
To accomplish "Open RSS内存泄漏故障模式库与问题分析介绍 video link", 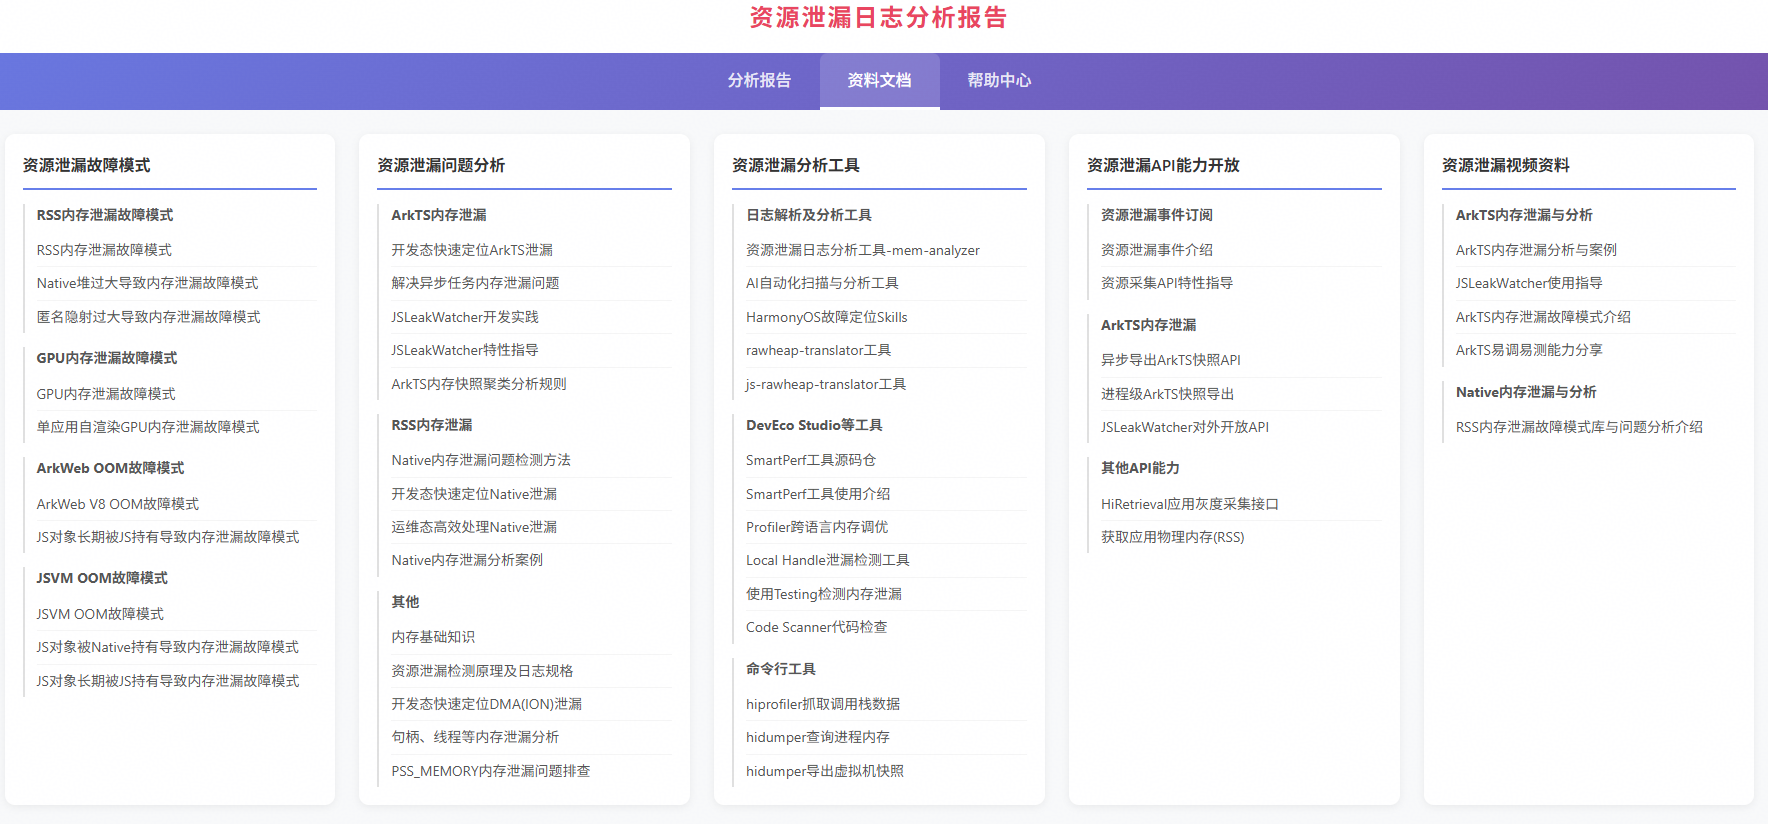I will (1579, 427).
